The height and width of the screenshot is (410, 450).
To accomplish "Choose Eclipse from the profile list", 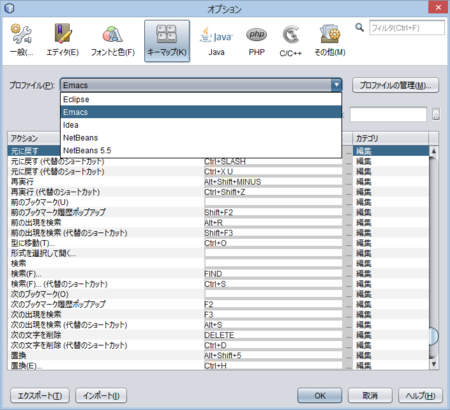I will point(201,99).
